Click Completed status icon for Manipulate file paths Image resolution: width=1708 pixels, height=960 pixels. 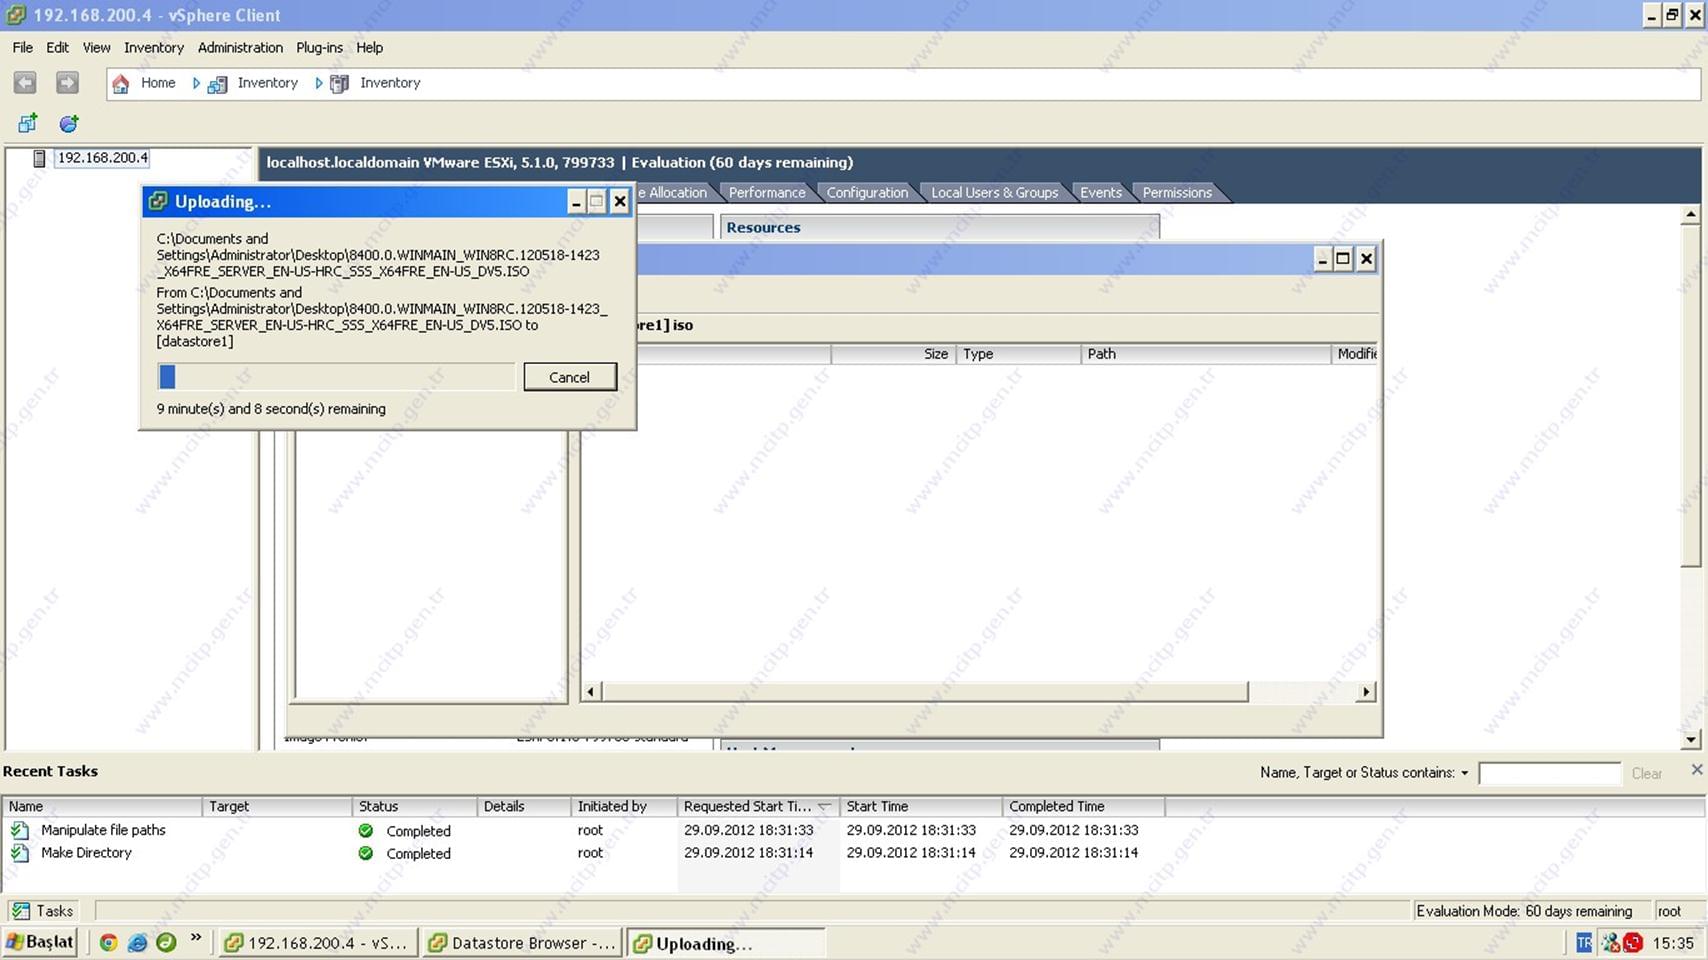point(366,831)
